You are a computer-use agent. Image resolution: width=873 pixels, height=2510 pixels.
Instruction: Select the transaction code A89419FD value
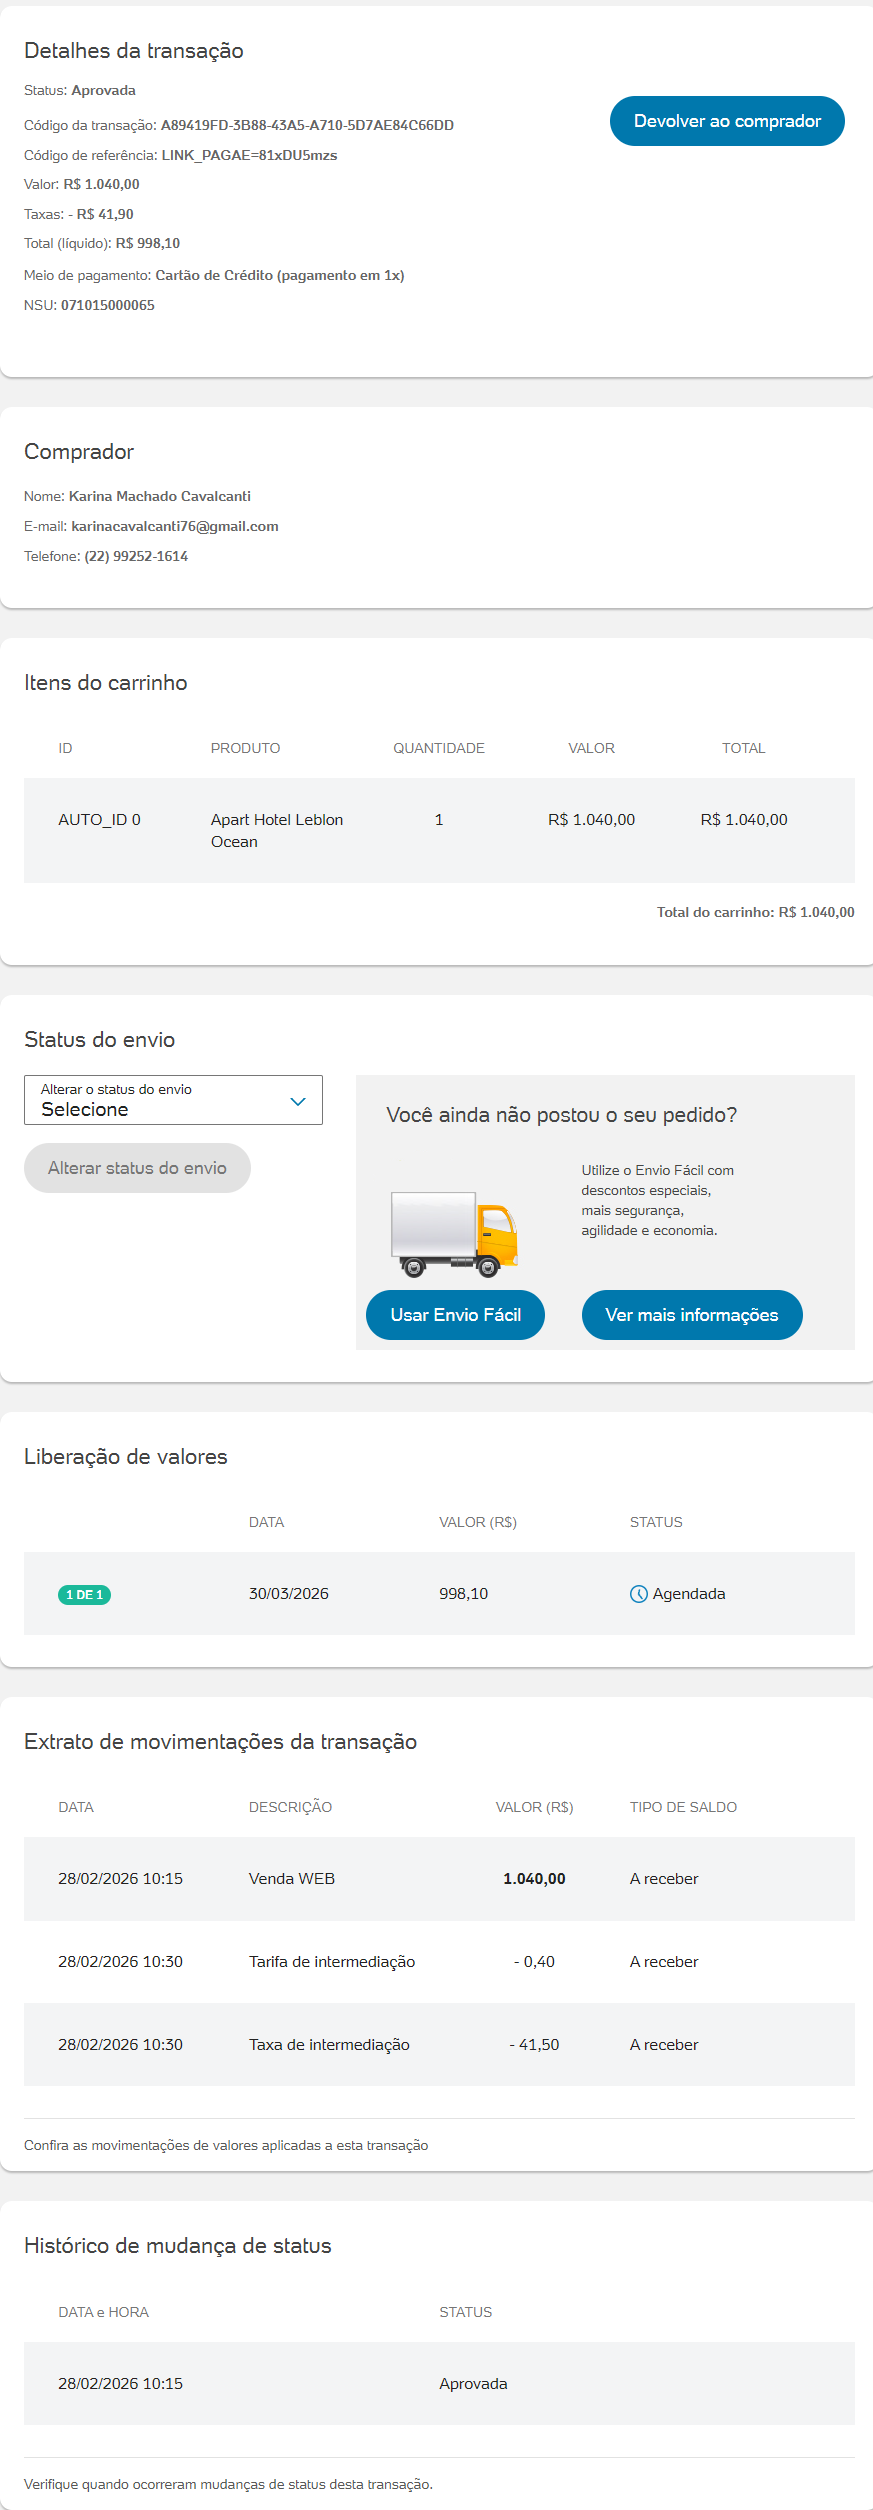(x=307, y=126)
